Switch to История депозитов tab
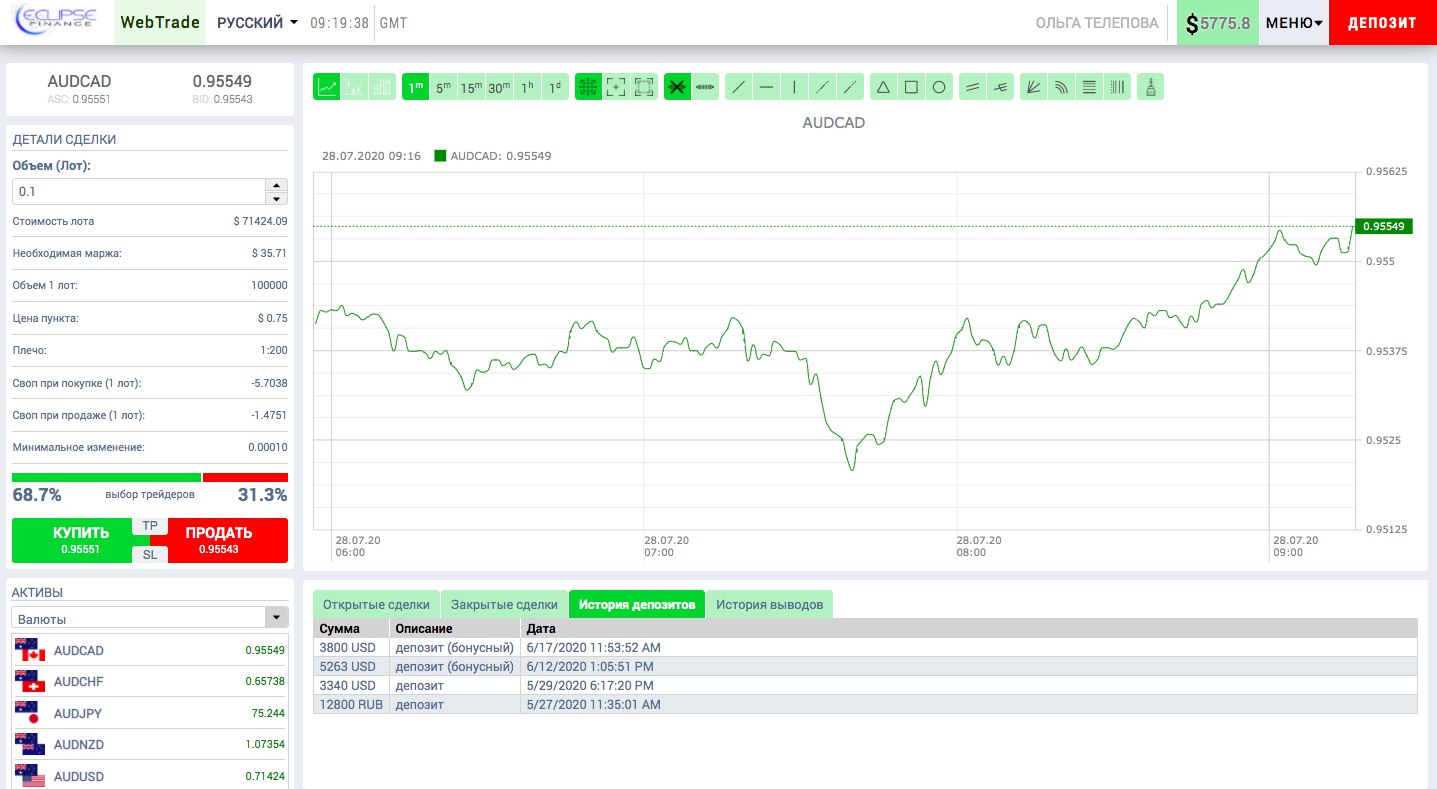 [637, 604]
